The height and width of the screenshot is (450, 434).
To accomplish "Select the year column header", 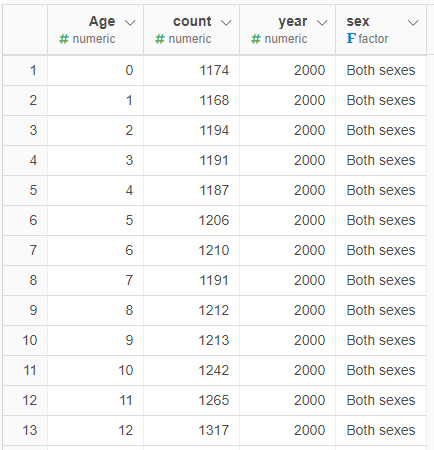I will pyautogui.click(x=288, y=30).
